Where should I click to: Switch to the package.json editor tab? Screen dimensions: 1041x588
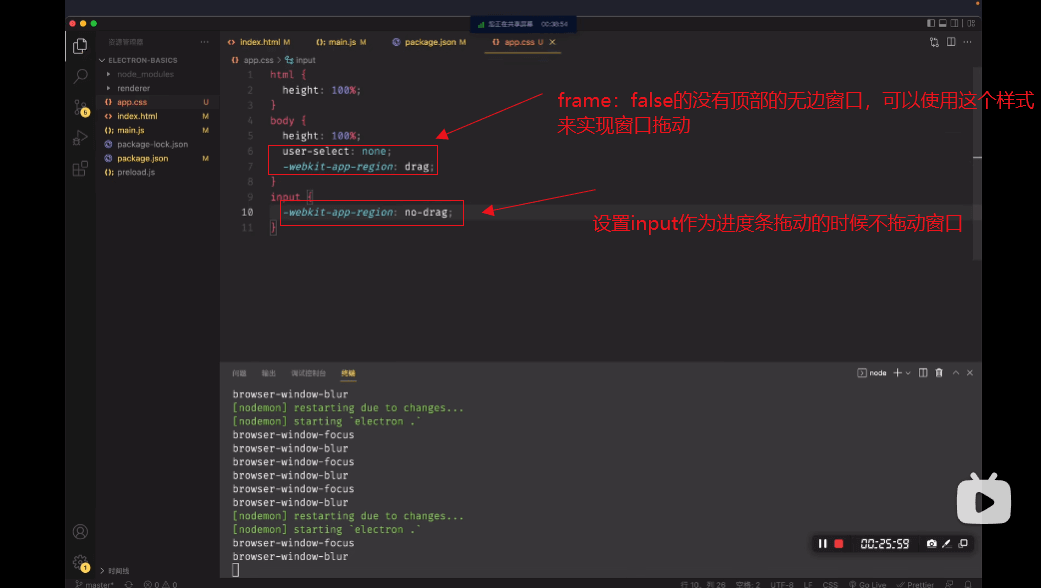(430, 42)
